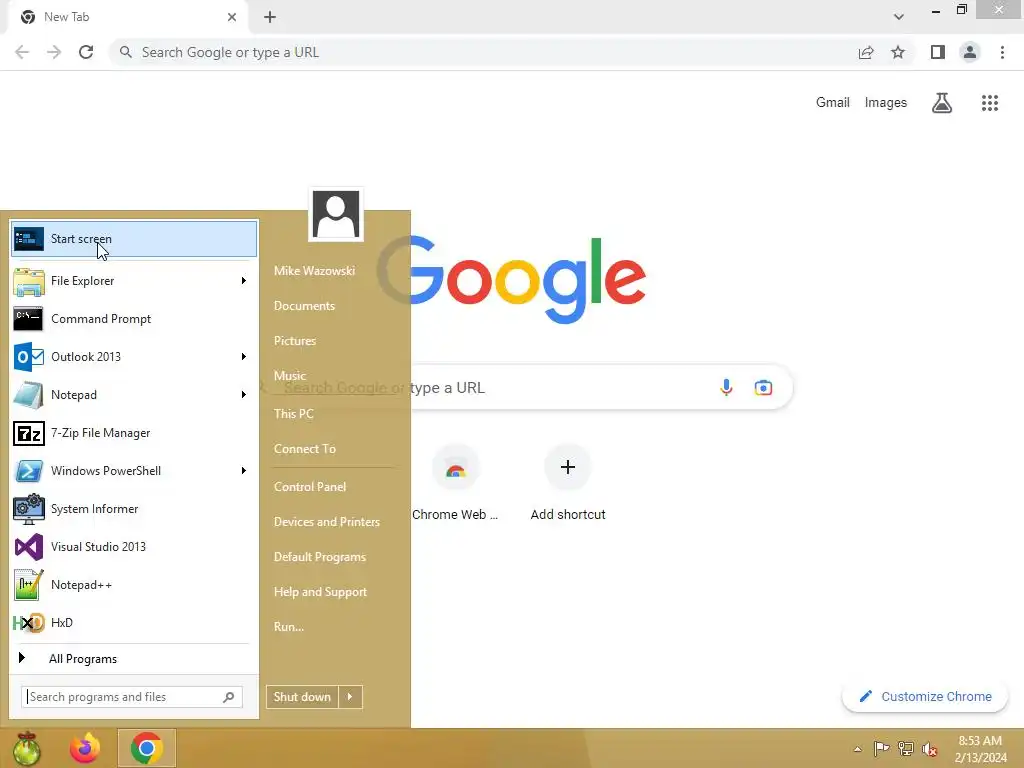
Task: Toggle Chrome side panel
Action: 938,52
